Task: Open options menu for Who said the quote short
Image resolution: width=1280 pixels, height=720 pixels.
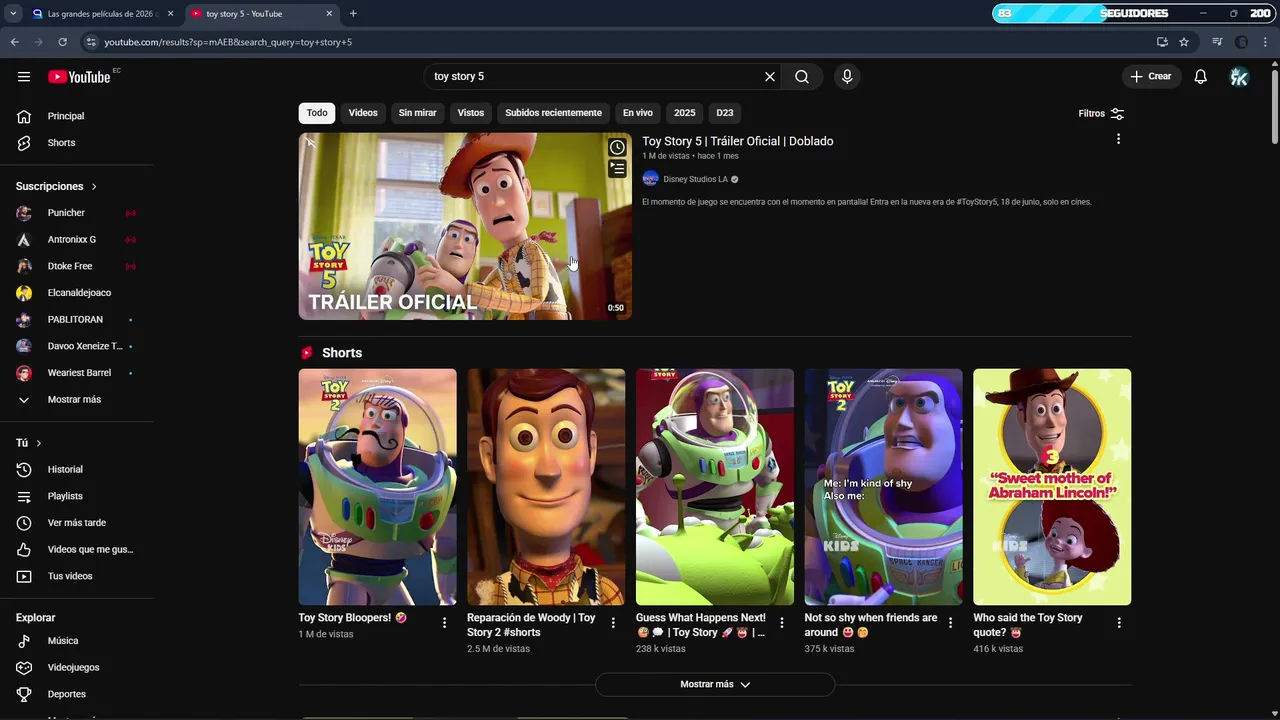Action: coord(1119,623)
